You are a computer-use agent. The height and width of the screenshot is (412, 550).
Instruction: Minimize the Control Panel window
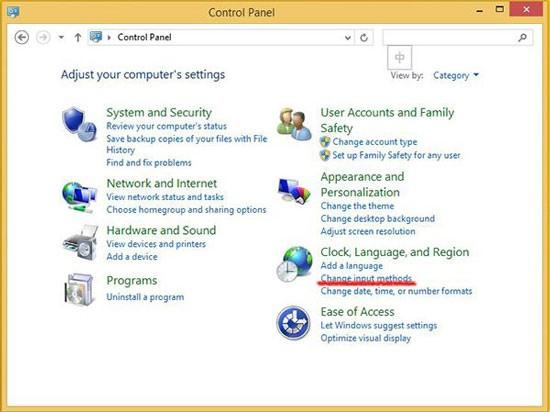pyautogui.click(x=479, y=11)
